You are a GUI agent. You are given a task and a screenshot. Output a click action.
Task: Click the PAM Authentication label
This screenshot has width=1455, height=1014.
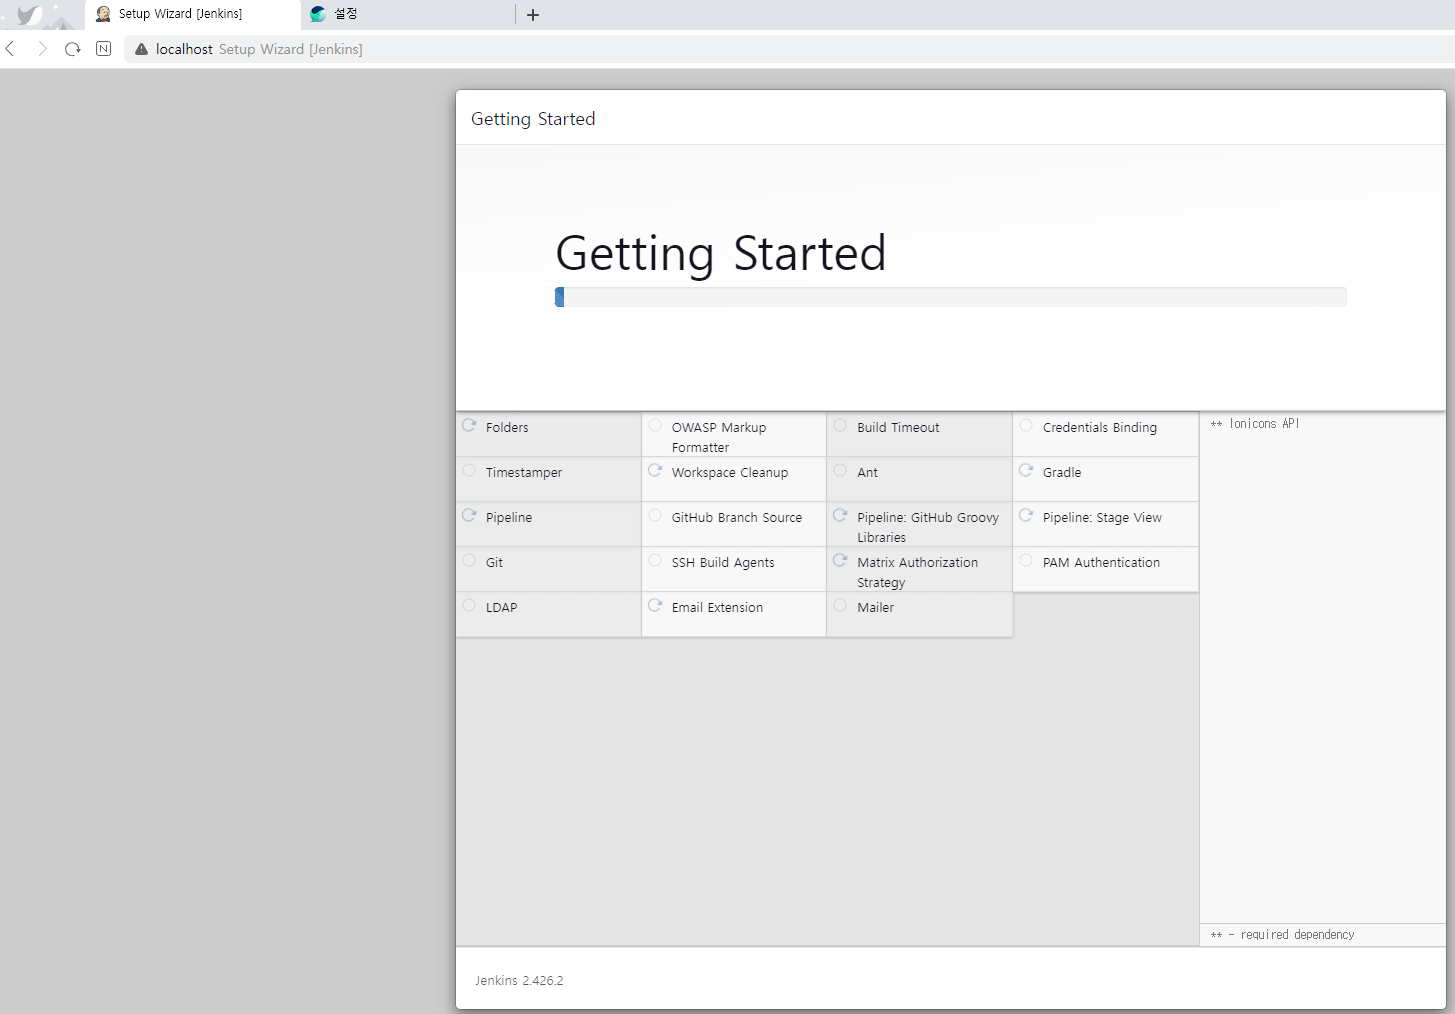click(1101, 562)
